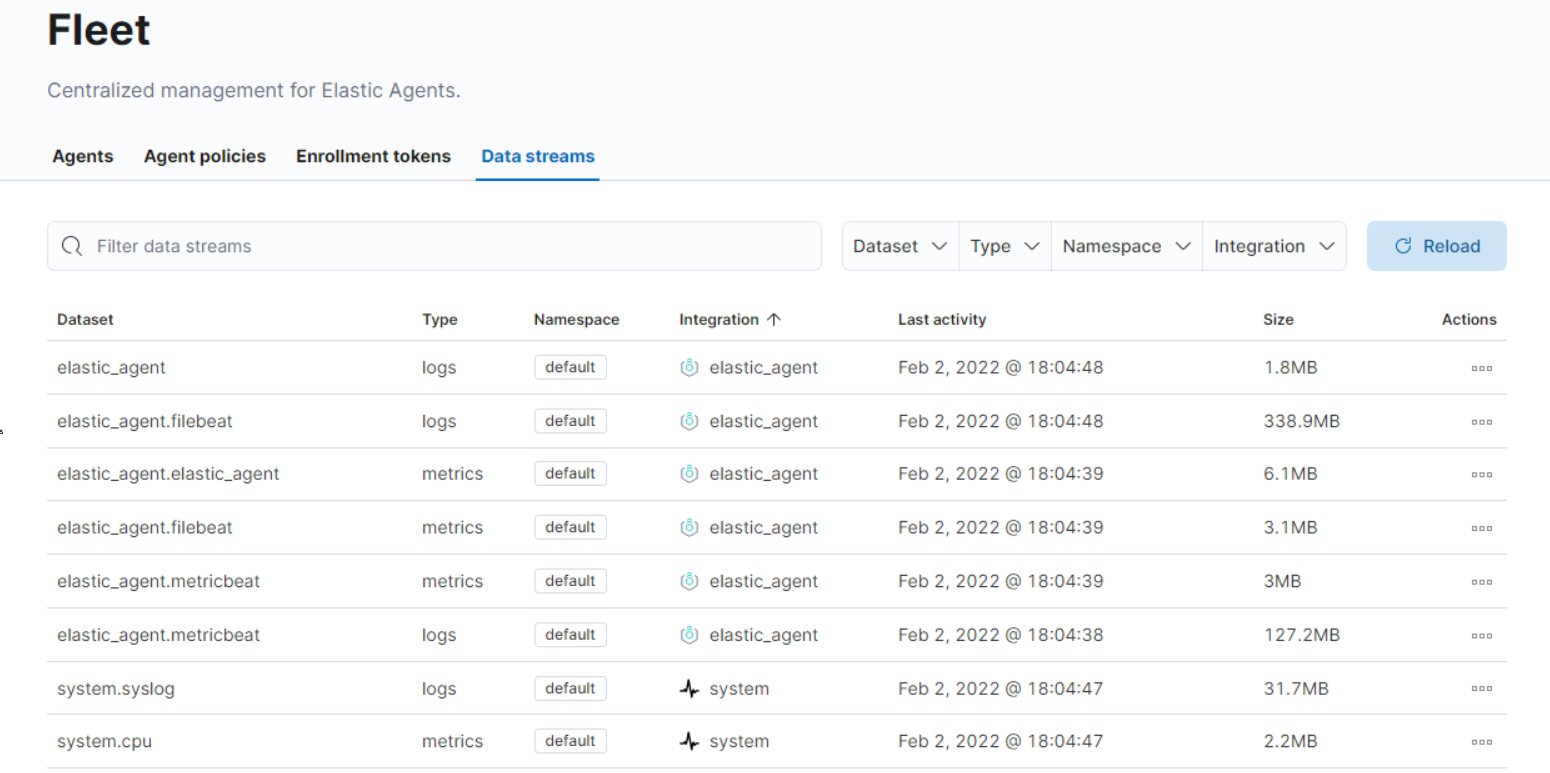Click the 18:04:38 last activity timestamp
This screenshot has height=773, width=1550.
point(1000,635)
